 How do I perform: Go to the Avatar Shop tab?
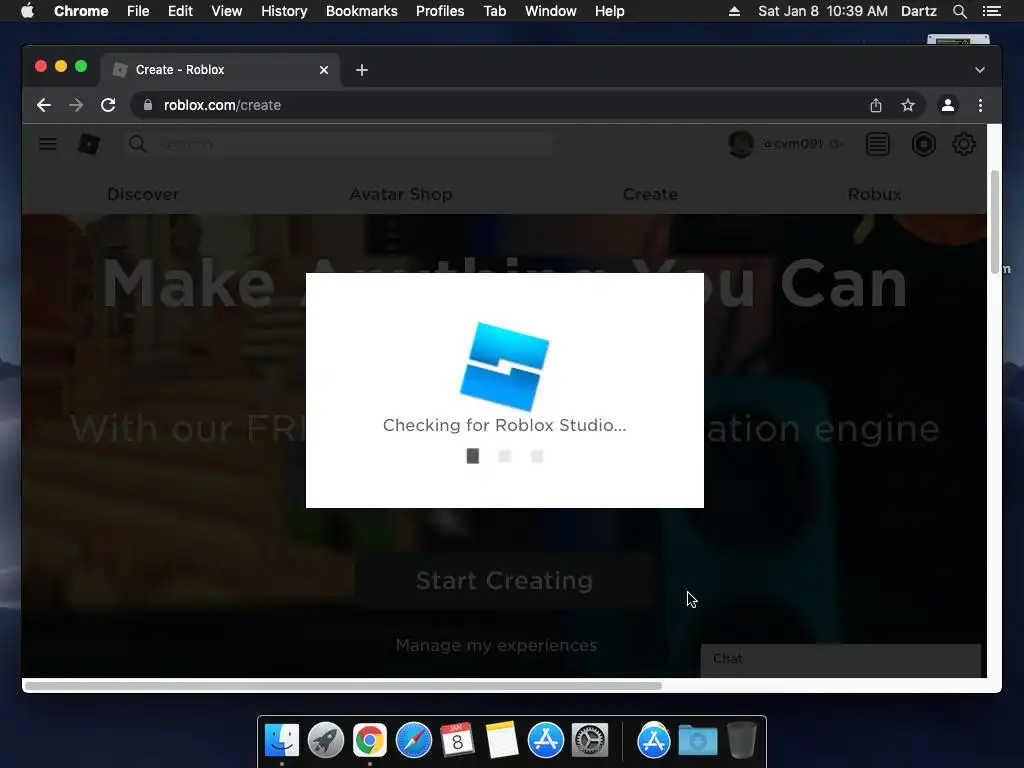(401, 194)
